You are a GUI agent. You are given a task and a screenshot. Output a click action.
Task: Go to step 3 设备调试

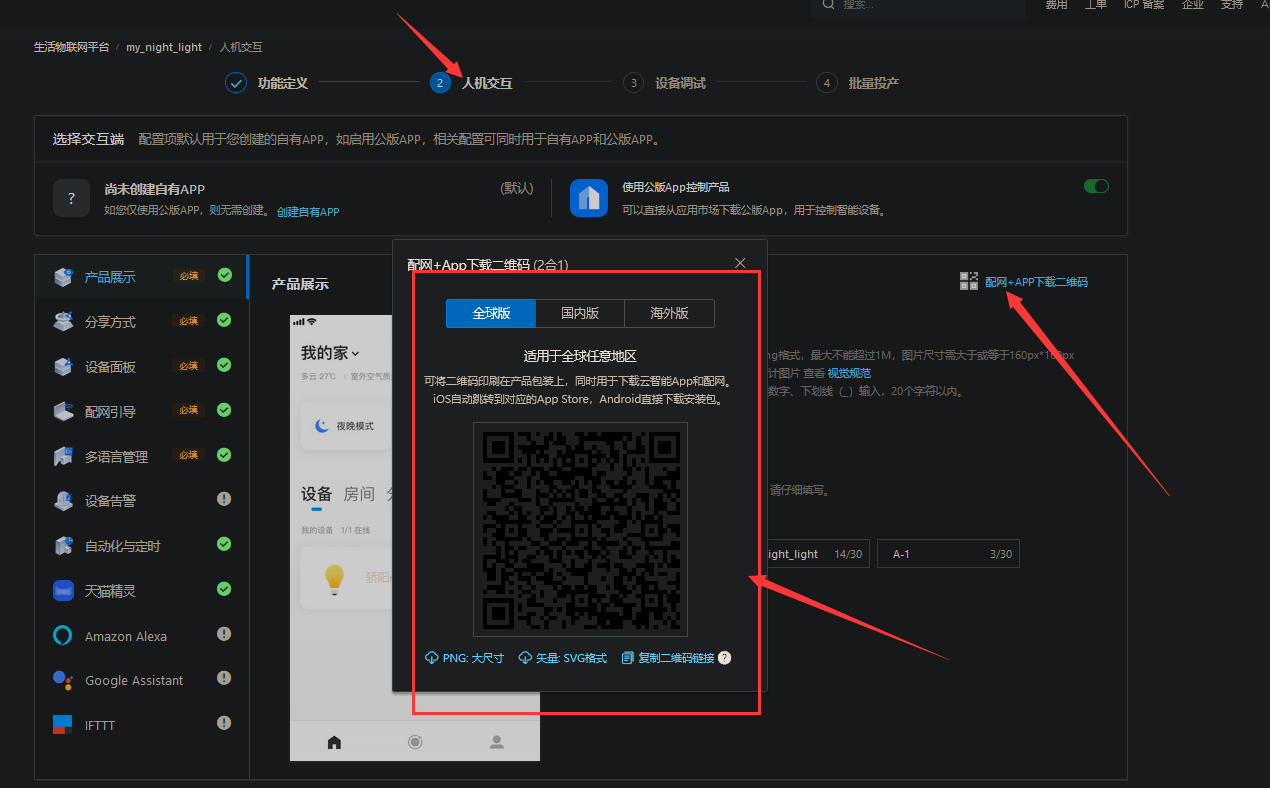pyautogui.click(x=664, y=83)
